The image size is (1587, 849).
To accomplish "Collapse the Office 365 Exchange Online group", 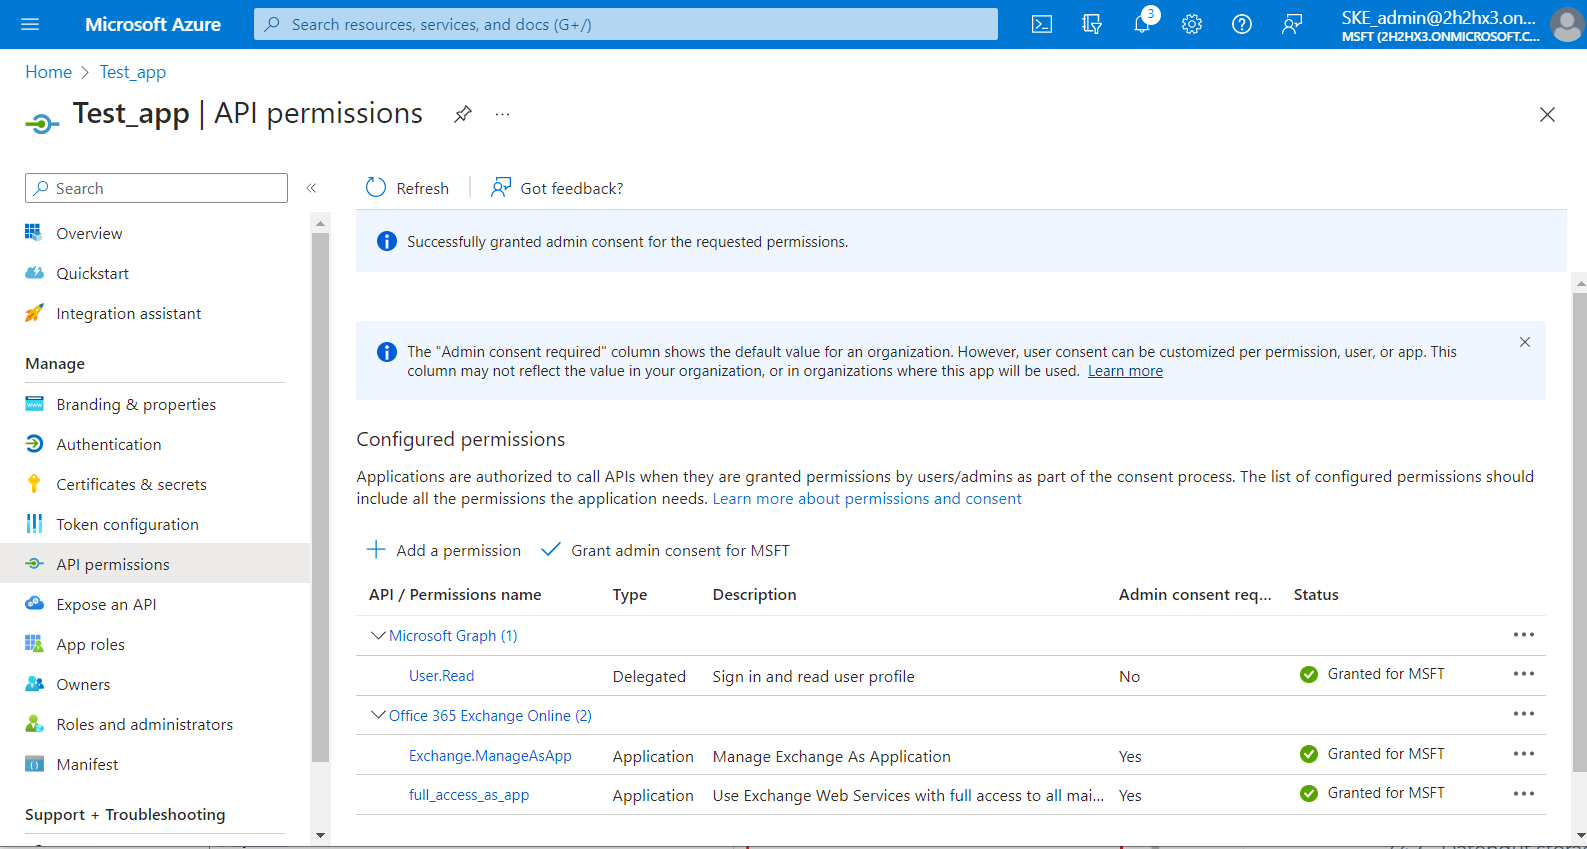I will pos(378,716).
